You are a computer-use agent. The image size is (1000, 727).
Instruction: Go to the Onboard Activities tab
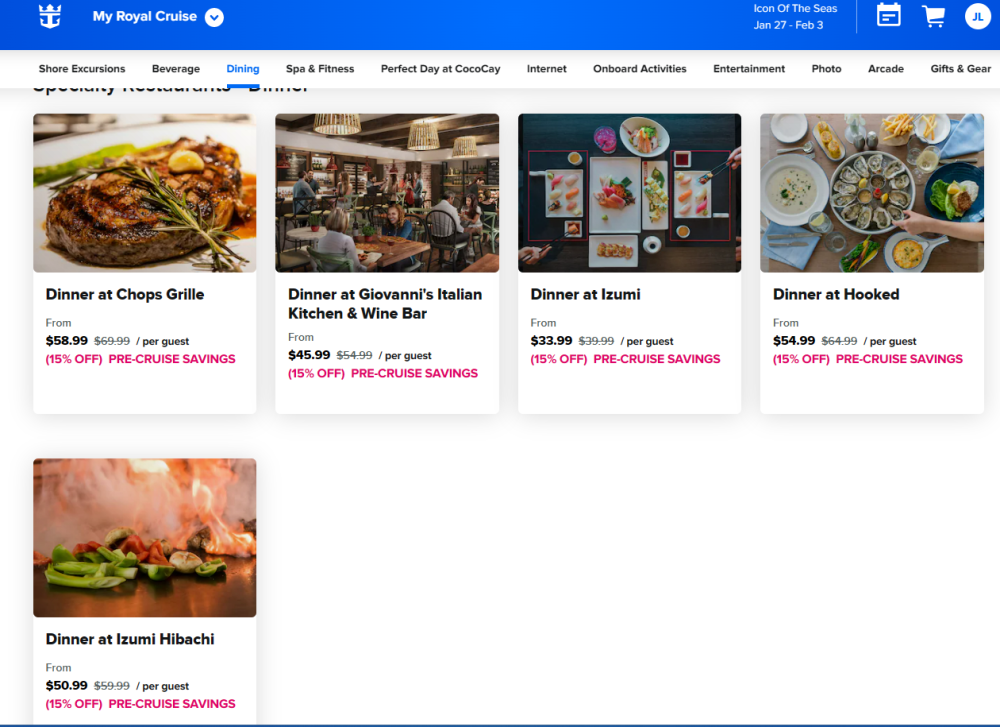(640, 69)
